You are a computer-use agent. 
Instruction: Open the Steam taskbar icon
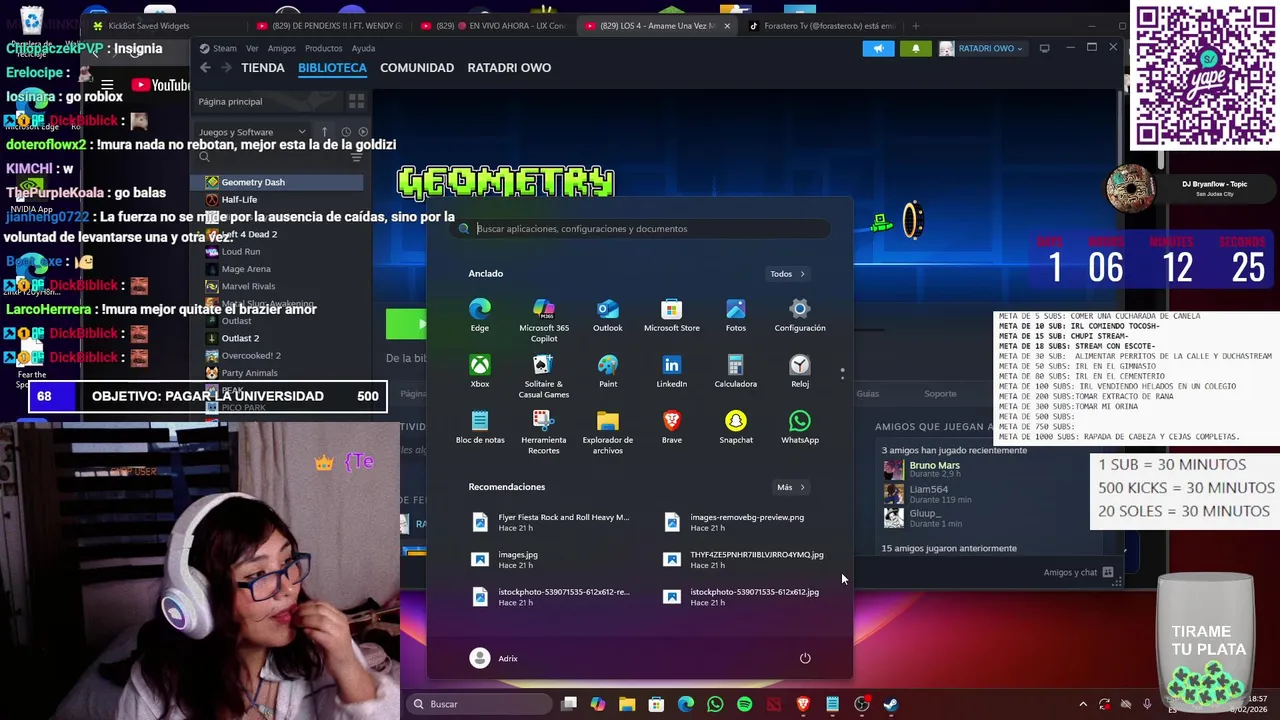tap(891, 705)
